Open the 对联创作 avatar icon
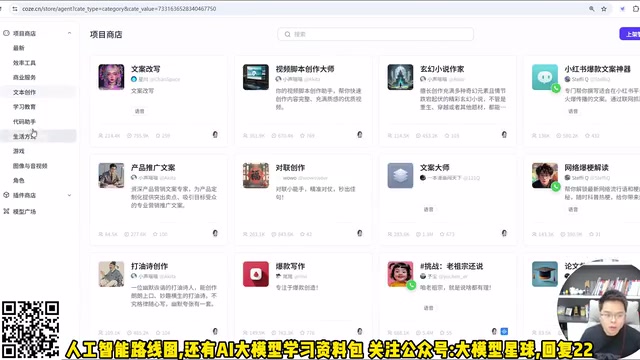This screenshot has width=640, height=360. (256, 176)
